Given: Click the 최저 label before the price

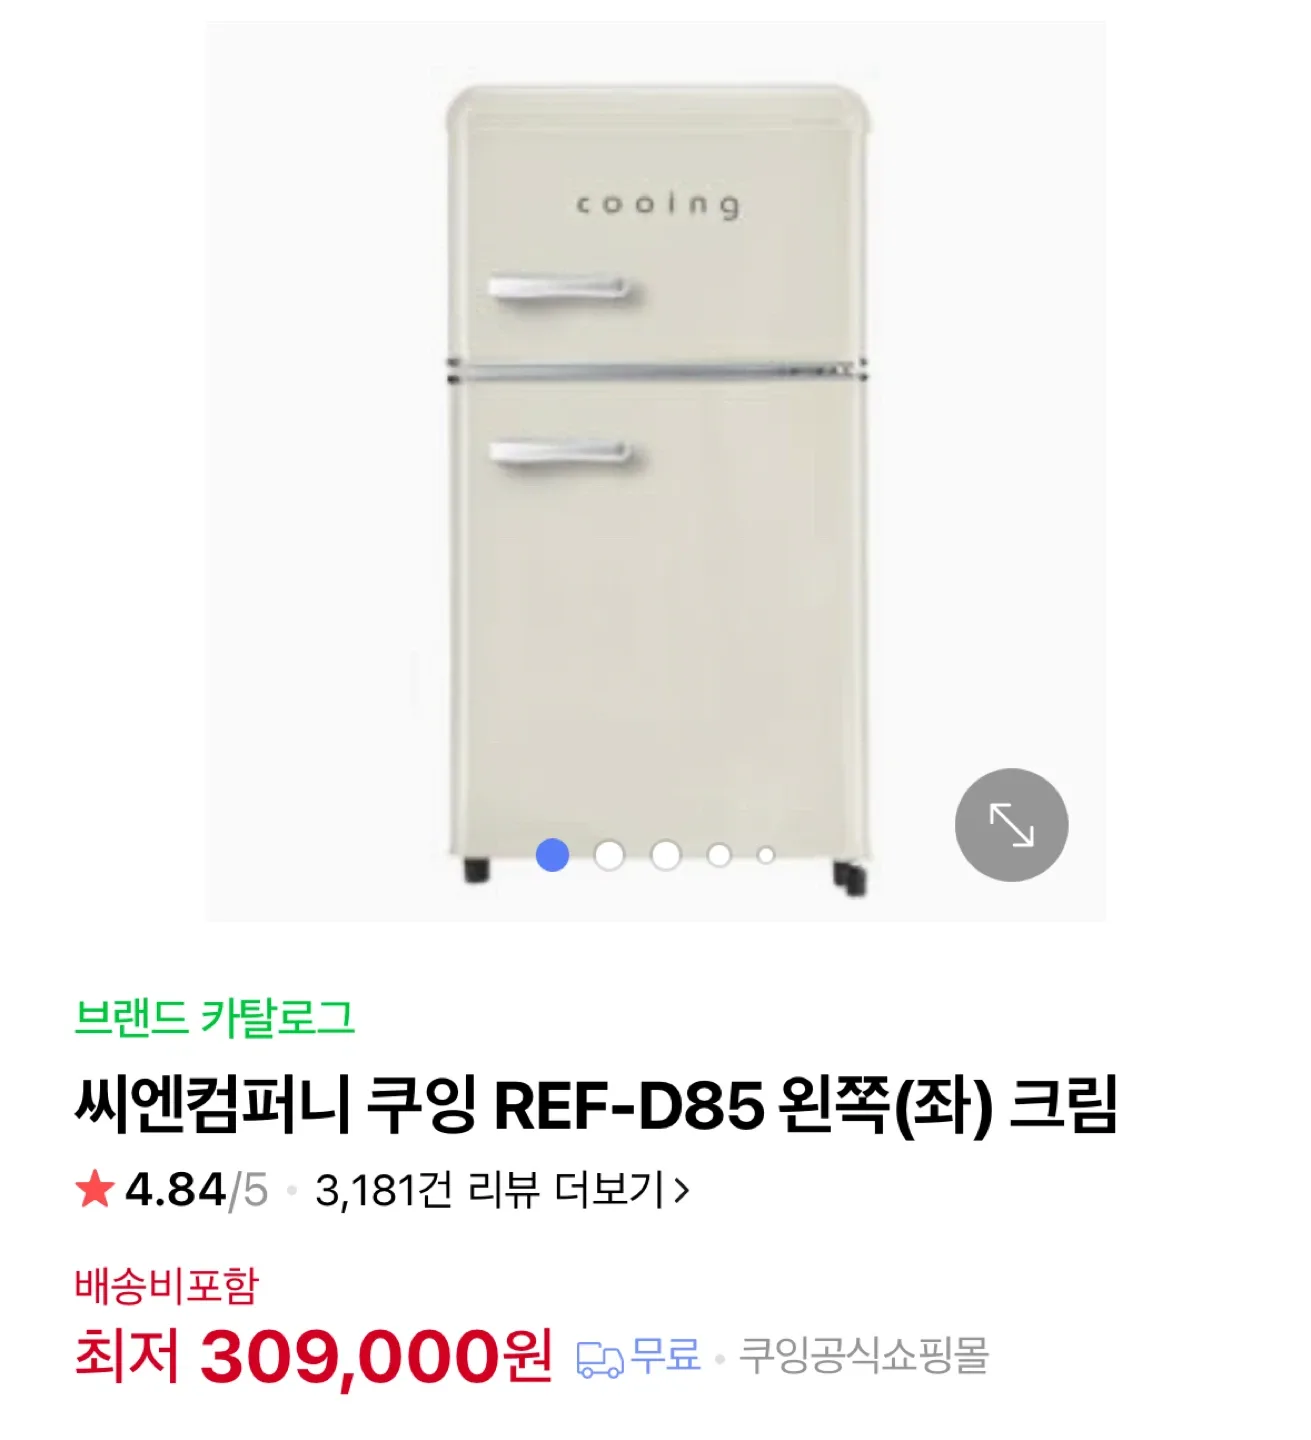Looking at the screenshot, I should click(x=126, y=1357).
